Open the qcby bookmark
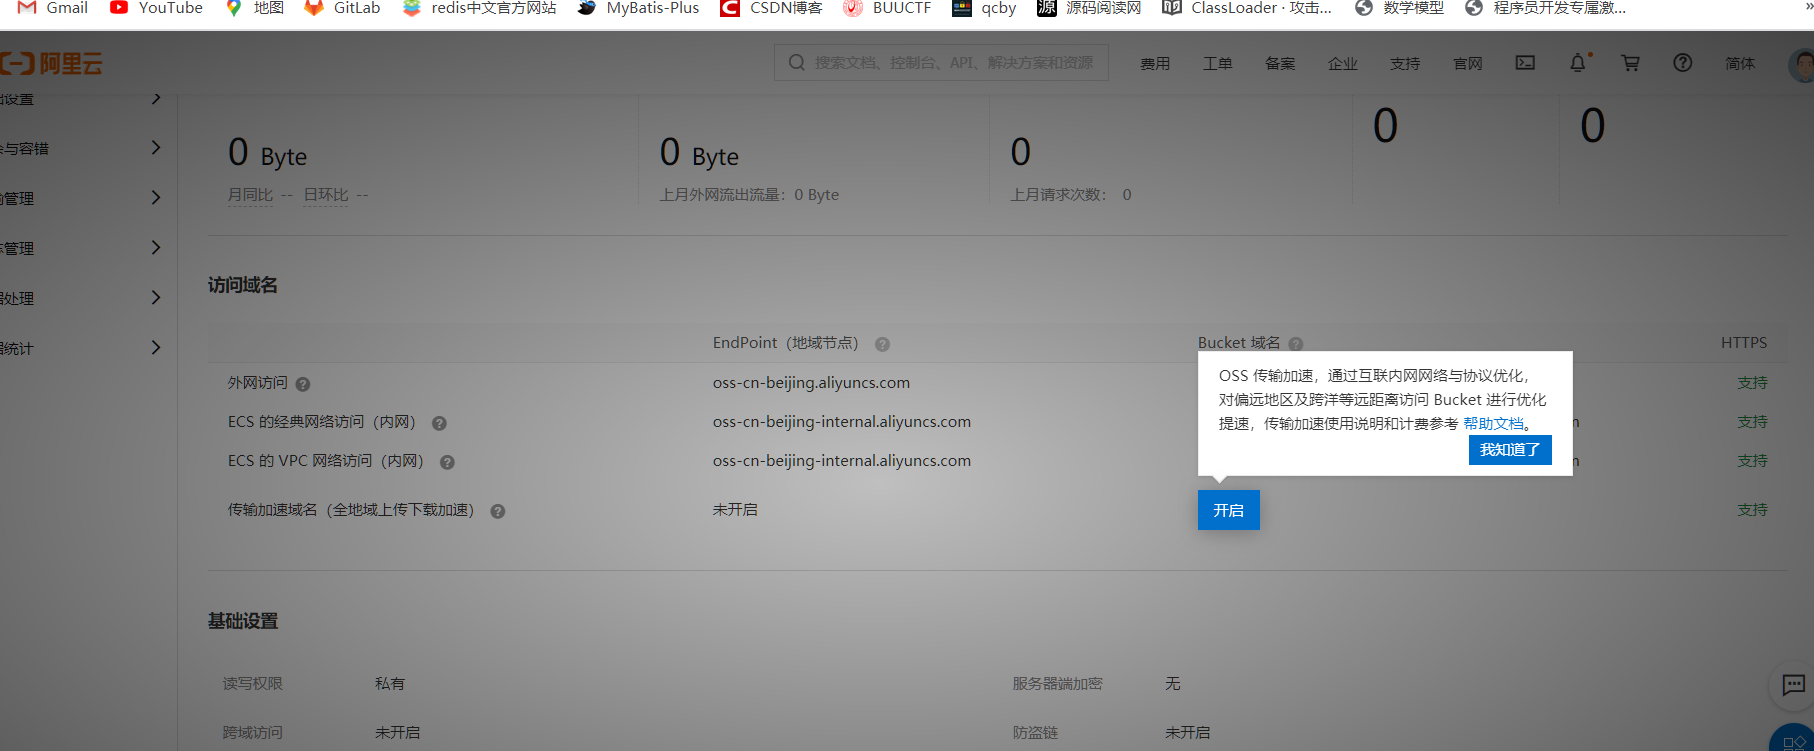Image resolution: width=1814 pixels, height=751 pixels. click(x=984, y=8)
